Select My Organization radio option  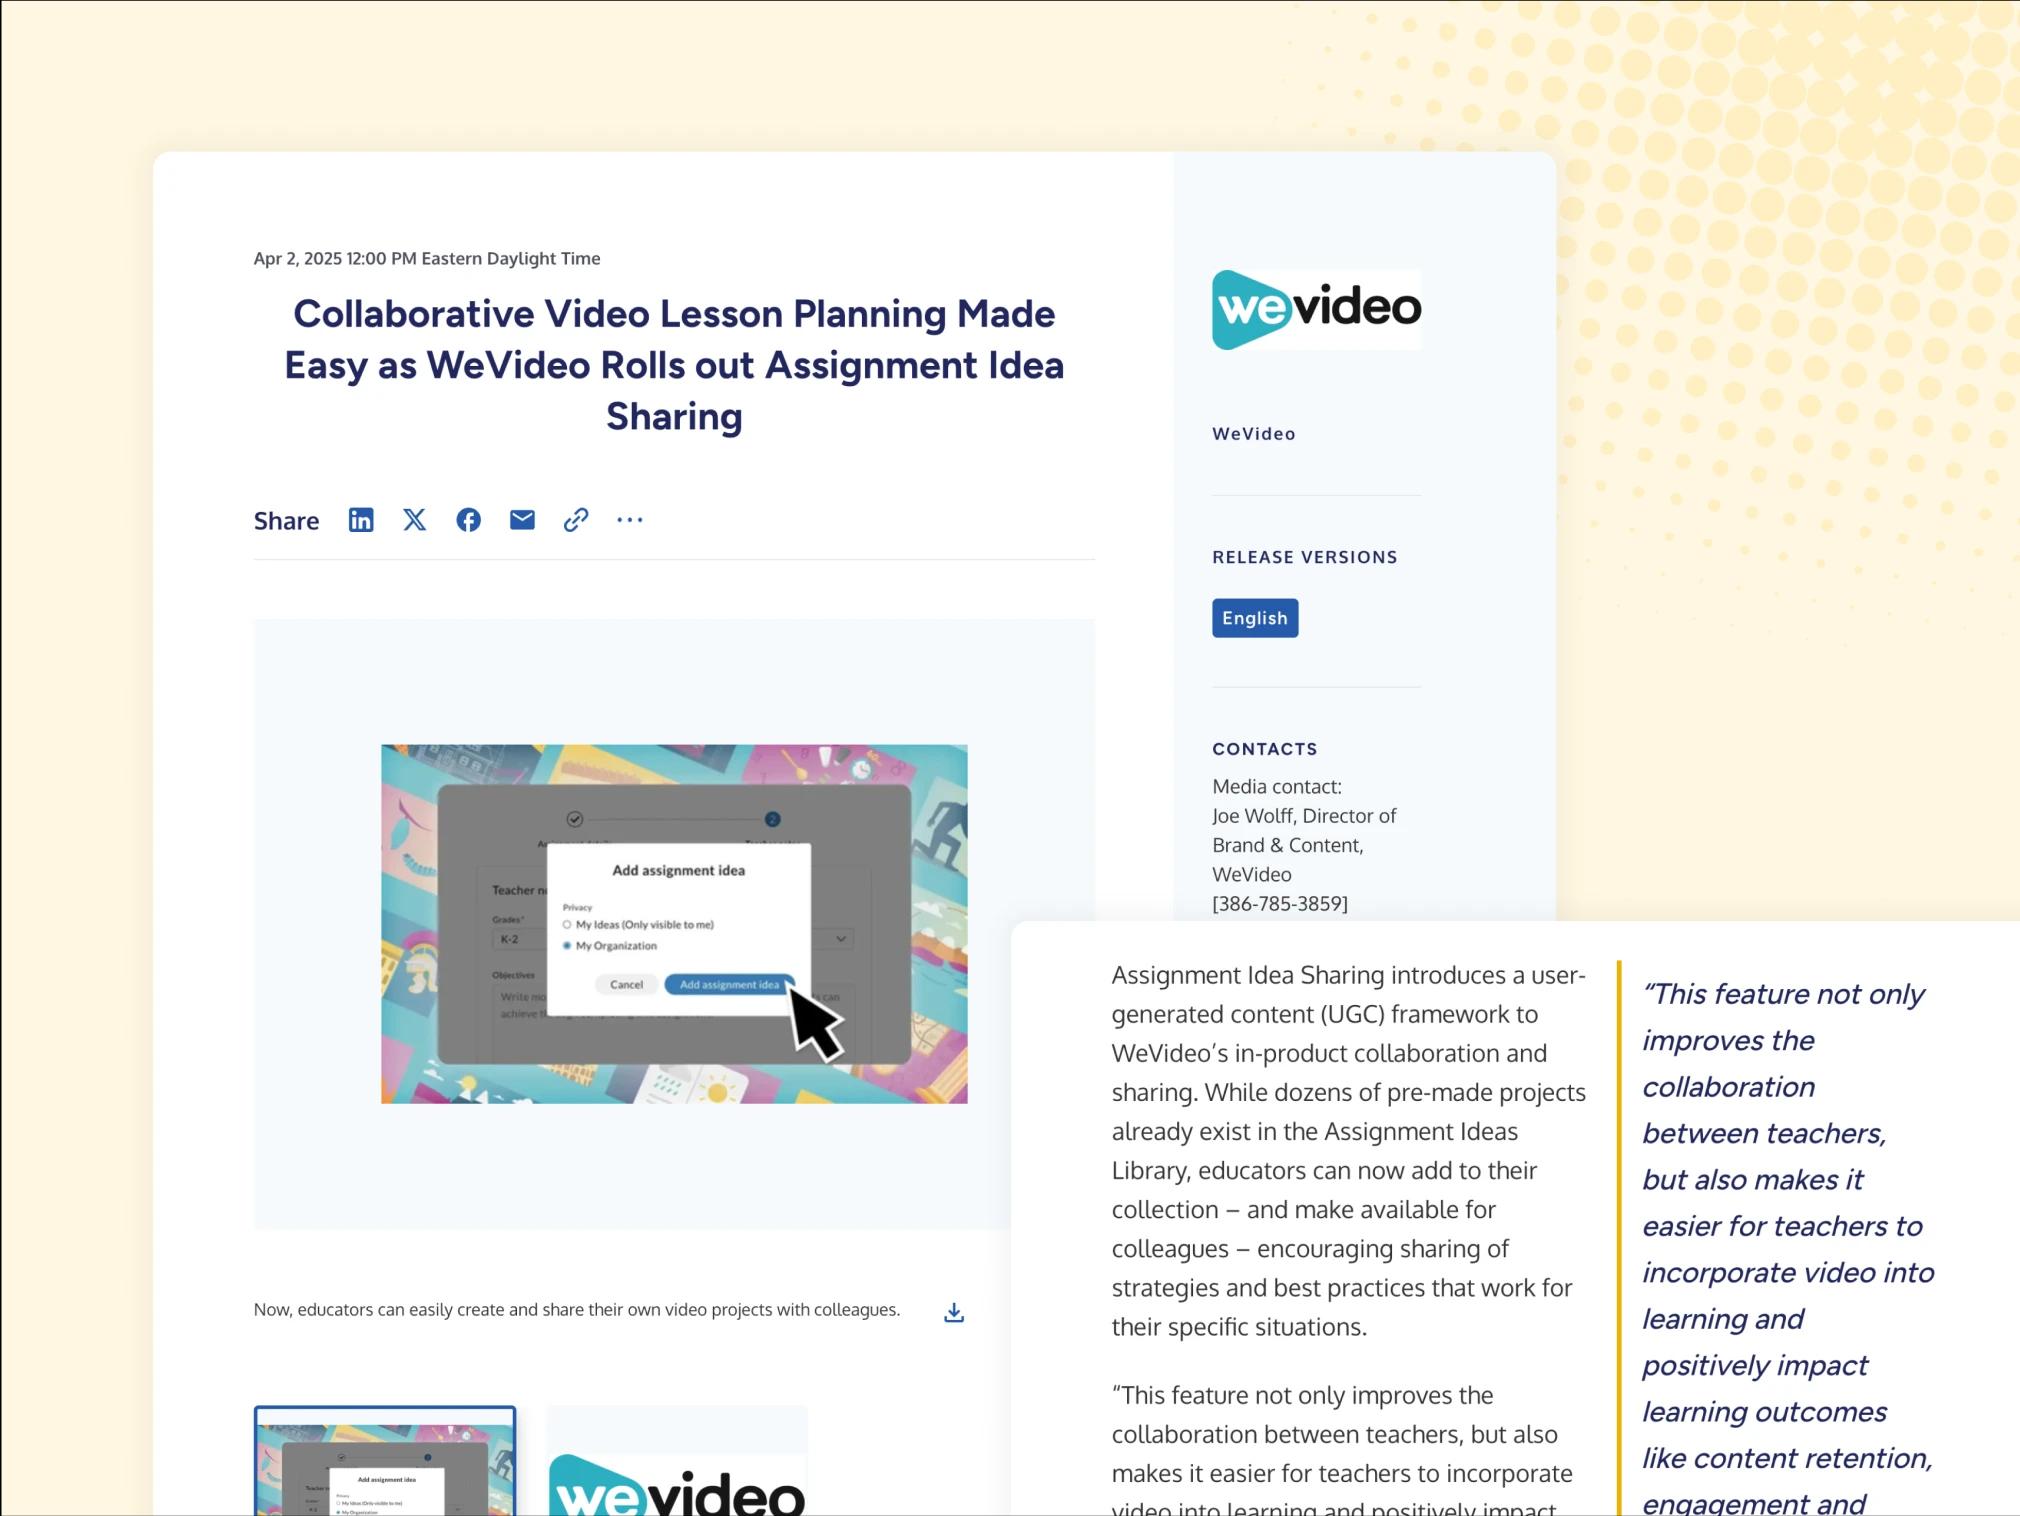point(567,946)
